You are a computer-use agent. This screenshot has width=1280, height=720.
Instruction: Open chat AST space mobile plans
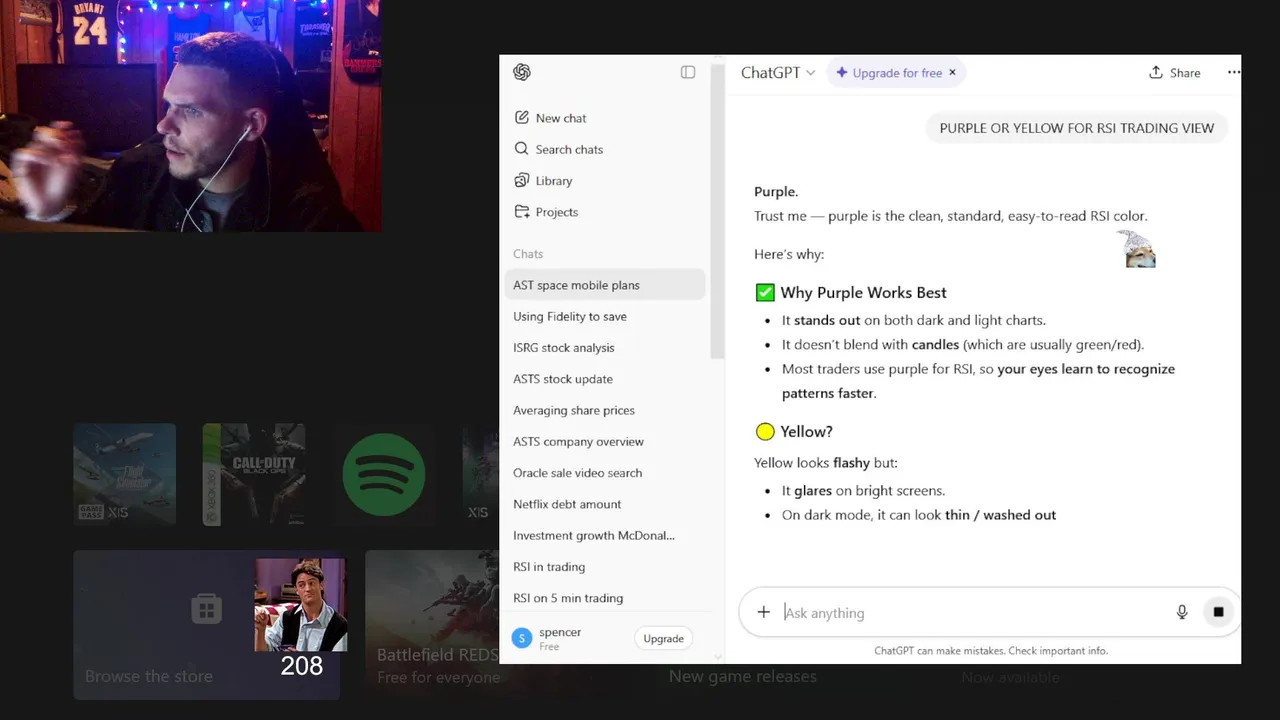pos(605,285)
